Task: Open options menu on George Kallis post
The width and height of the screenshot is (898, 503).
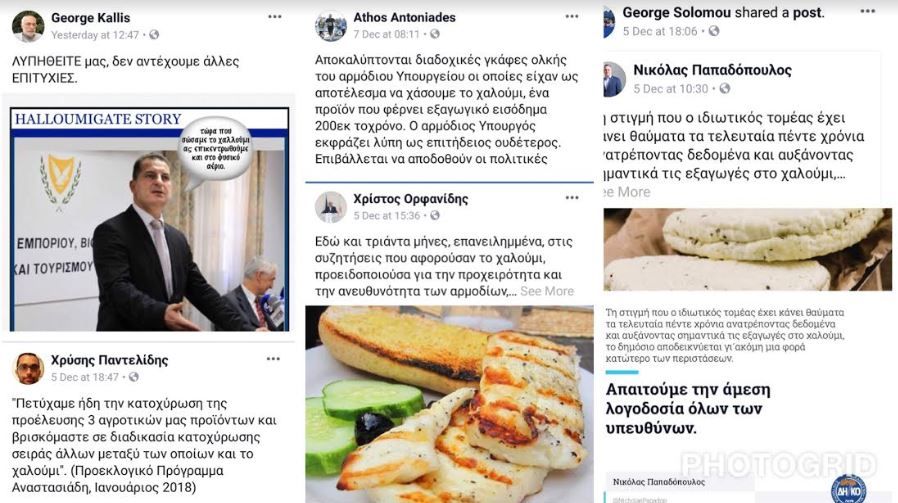Action: pyautogui.click(x=275, y=17)
